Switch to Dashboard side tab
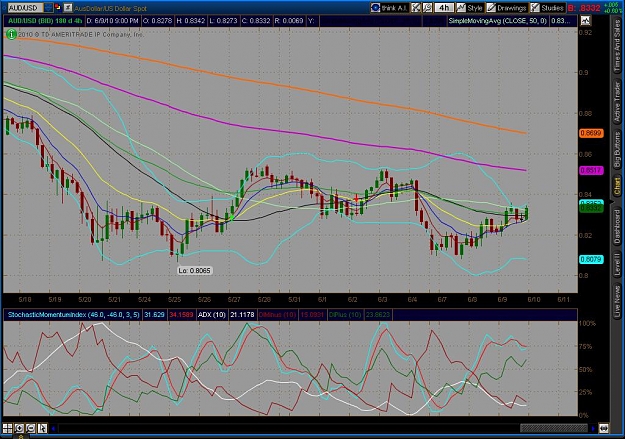This screenshot has width=625, height=439. (x=617, y=227)
